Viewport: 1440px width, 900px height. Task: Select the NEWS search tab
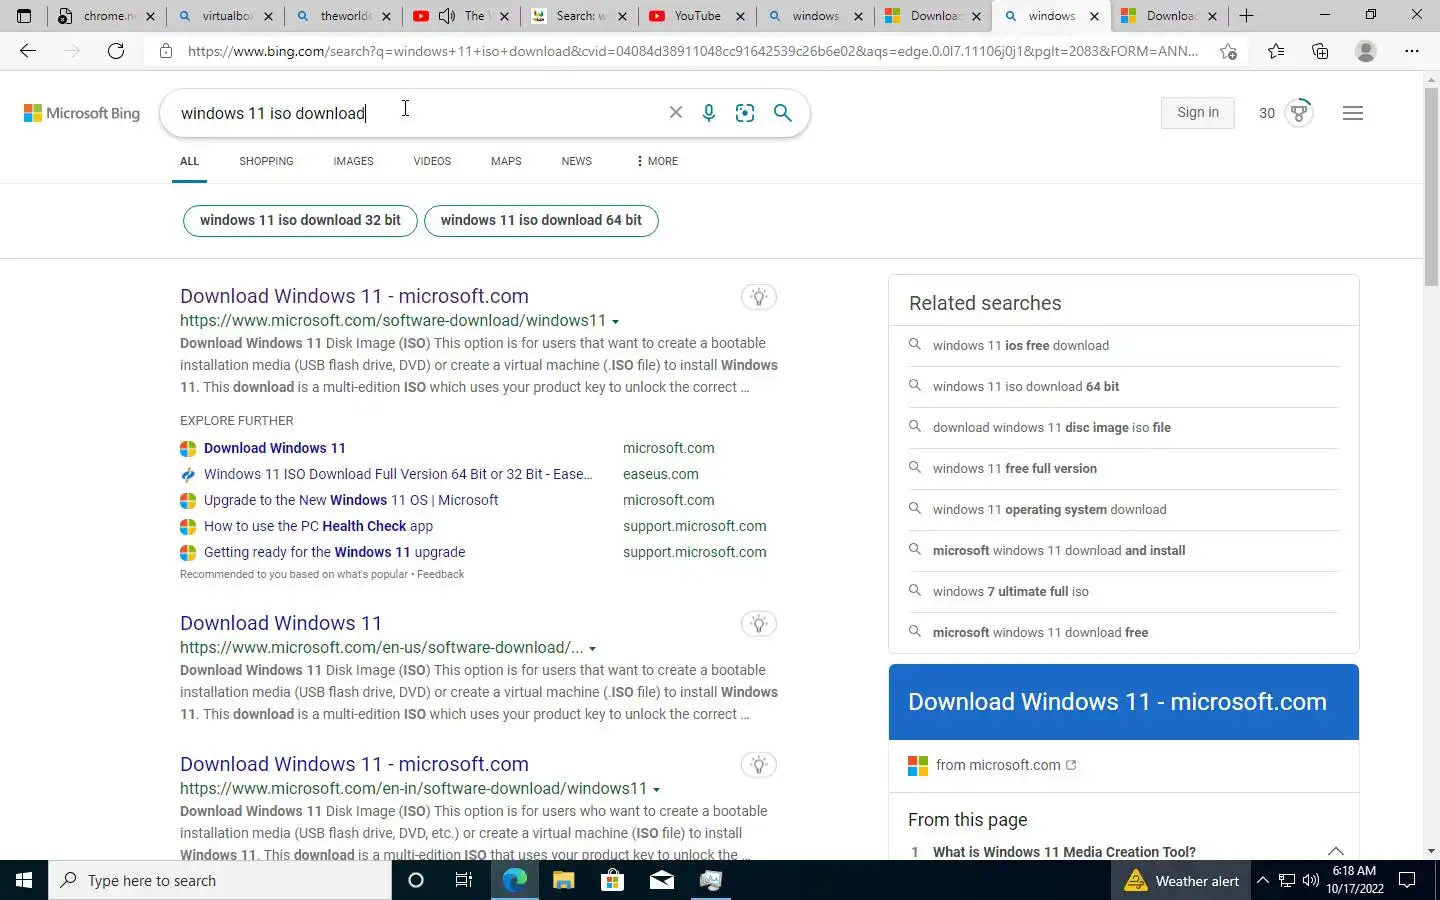[576, 161]
